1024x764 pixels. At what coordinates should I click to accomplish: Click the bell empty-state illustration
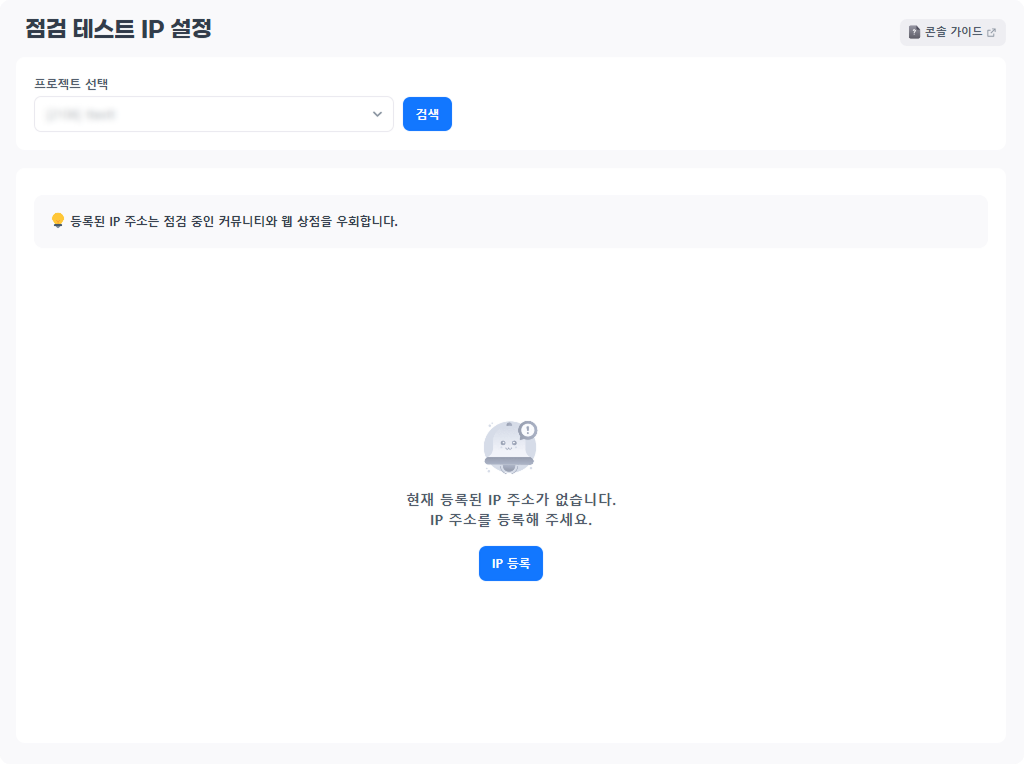[x=510, y=447]
